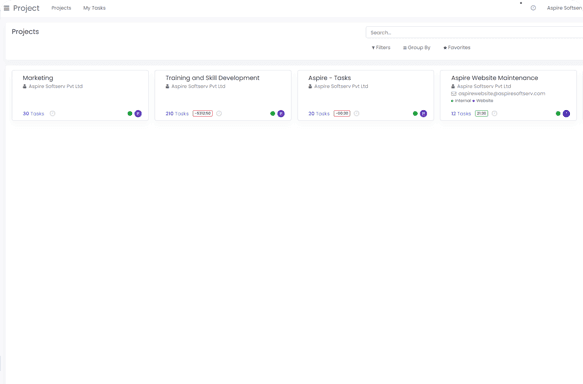583x384 pixels.
Task: Open the Projects menu
Action: point(61,8)
